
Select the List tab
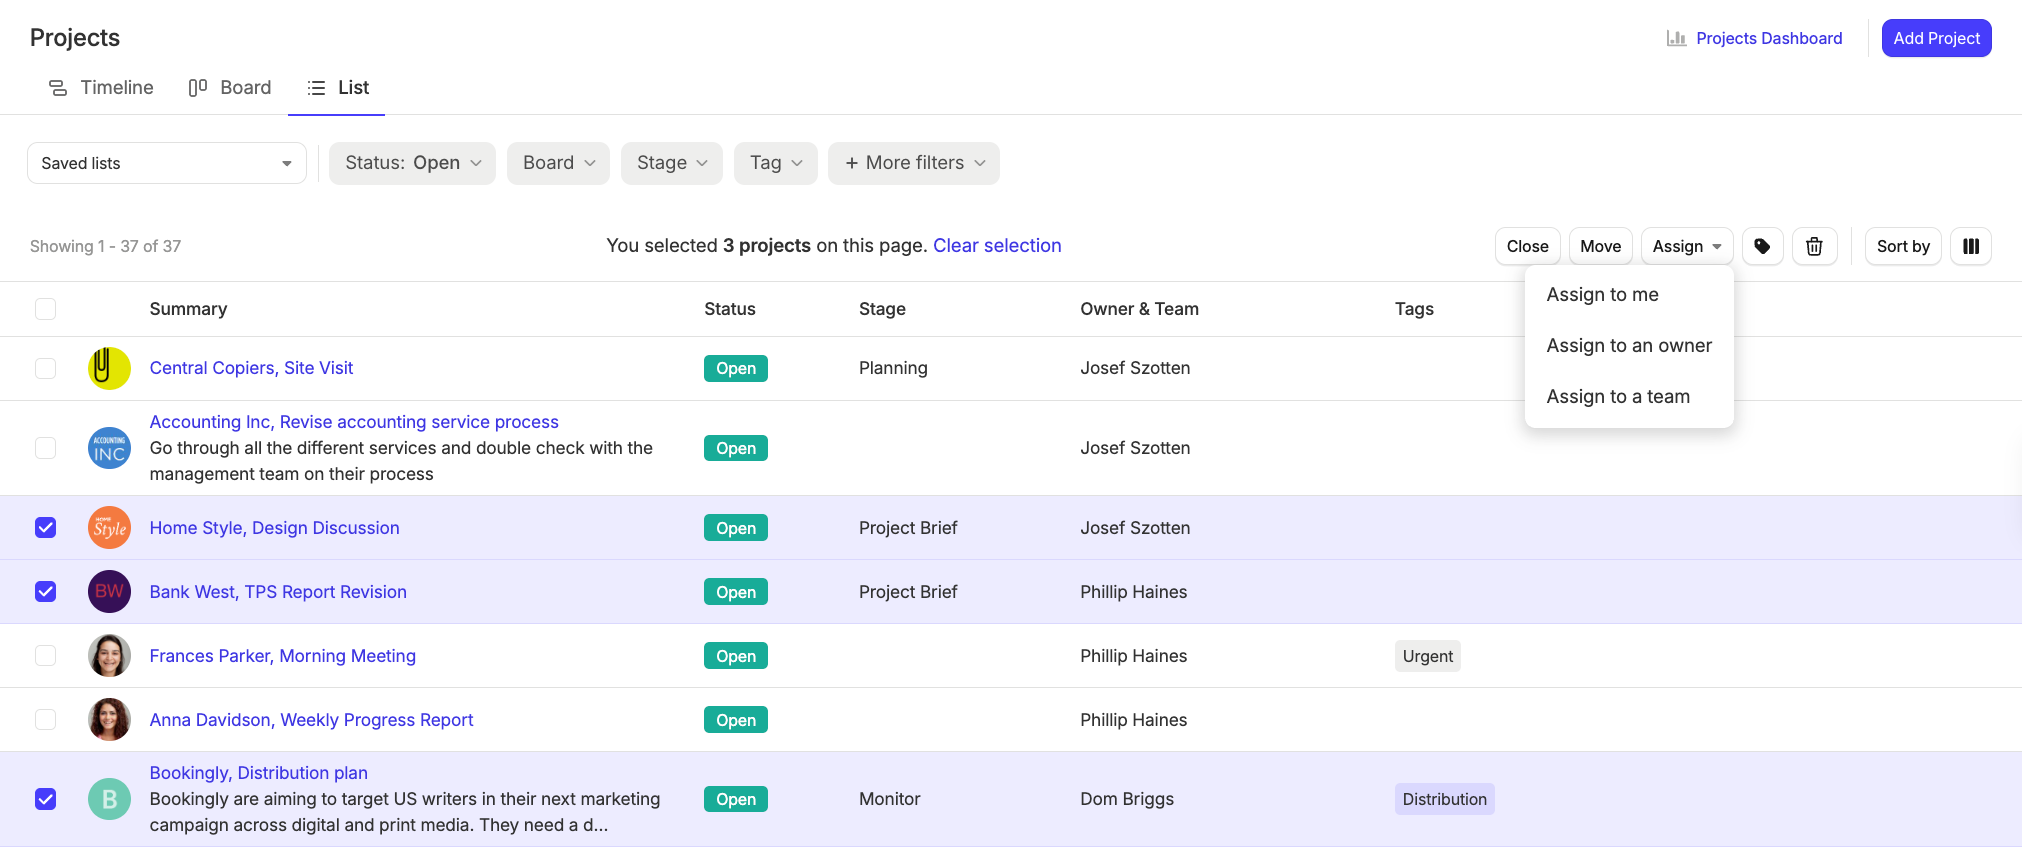[338, 88]
